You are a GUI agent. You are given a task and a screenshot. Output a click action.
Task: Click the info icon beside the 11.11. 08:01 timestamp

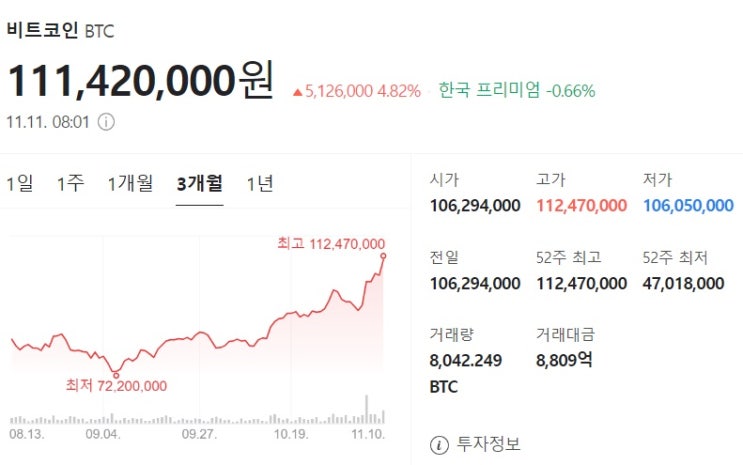click(106, 122)
